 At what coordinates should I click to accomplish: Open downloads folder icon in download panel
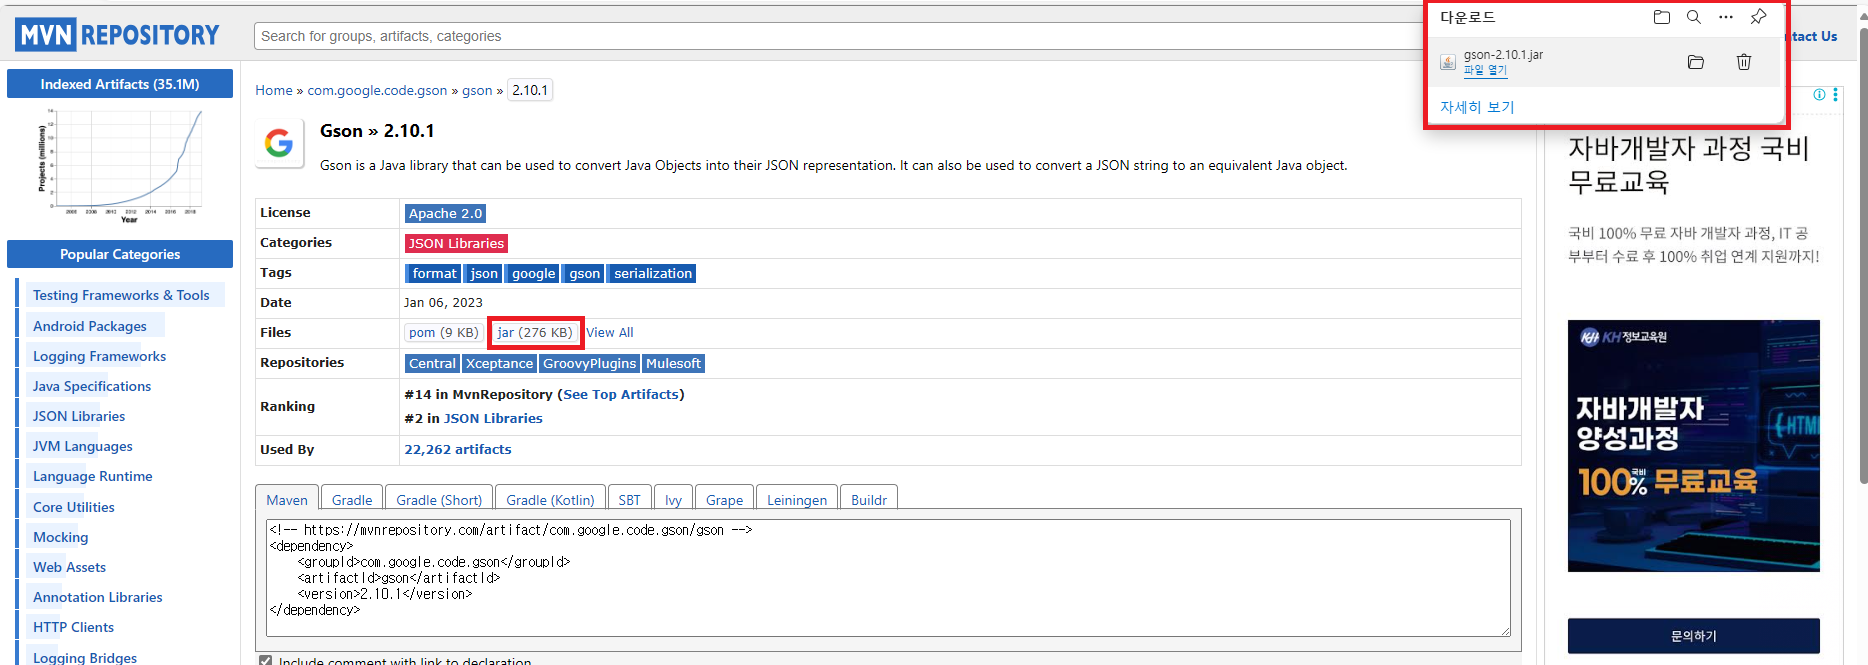point(1662,17)
